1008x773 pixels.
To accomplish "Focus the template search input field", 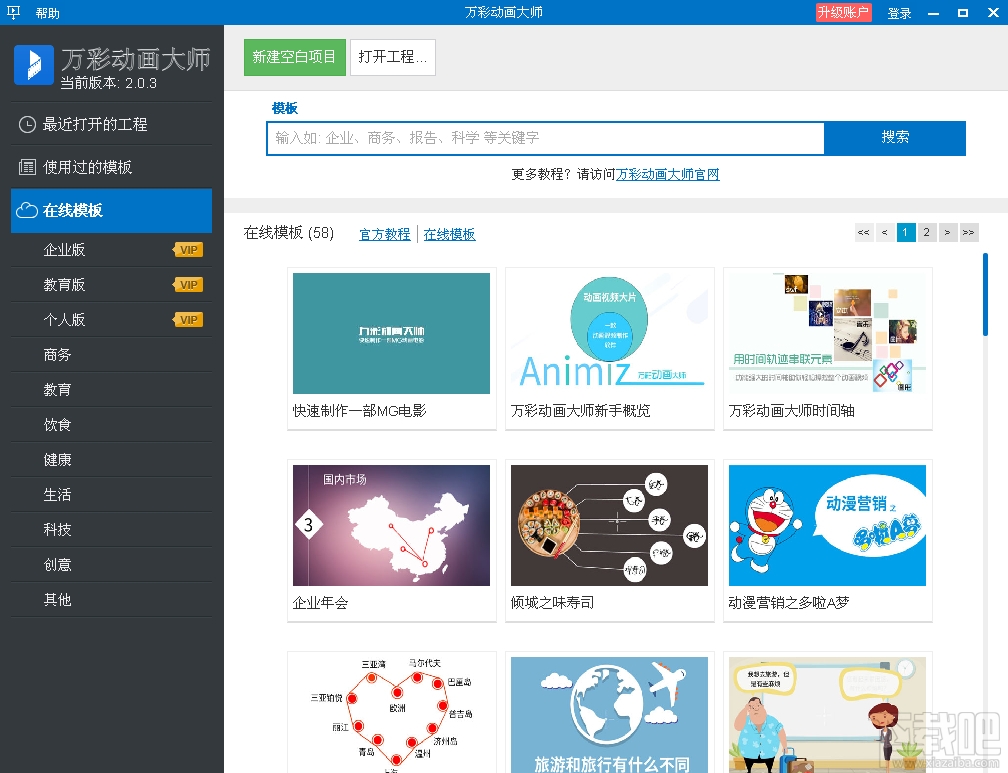I will (545, 138).
